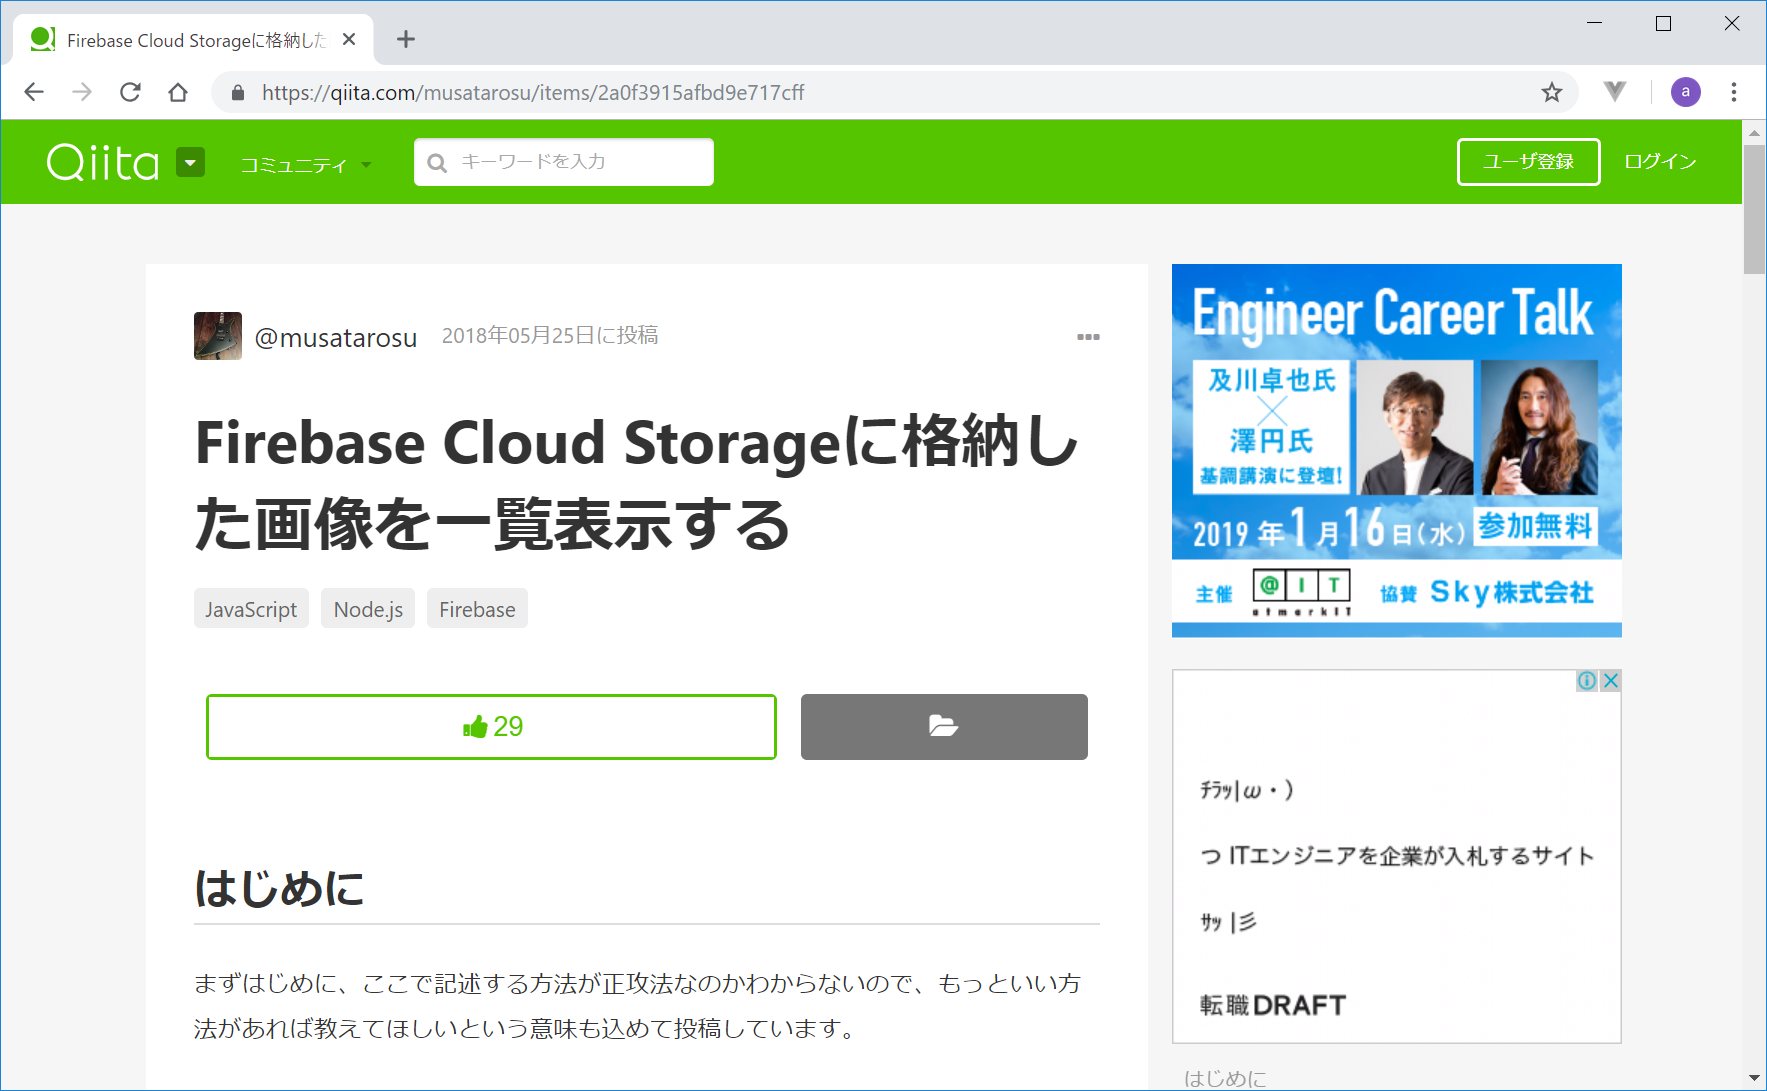The height and width of the screenshot is (1091, 1767).
Task: Open the Chrome three-dot menu
Action: (1734, 92)
